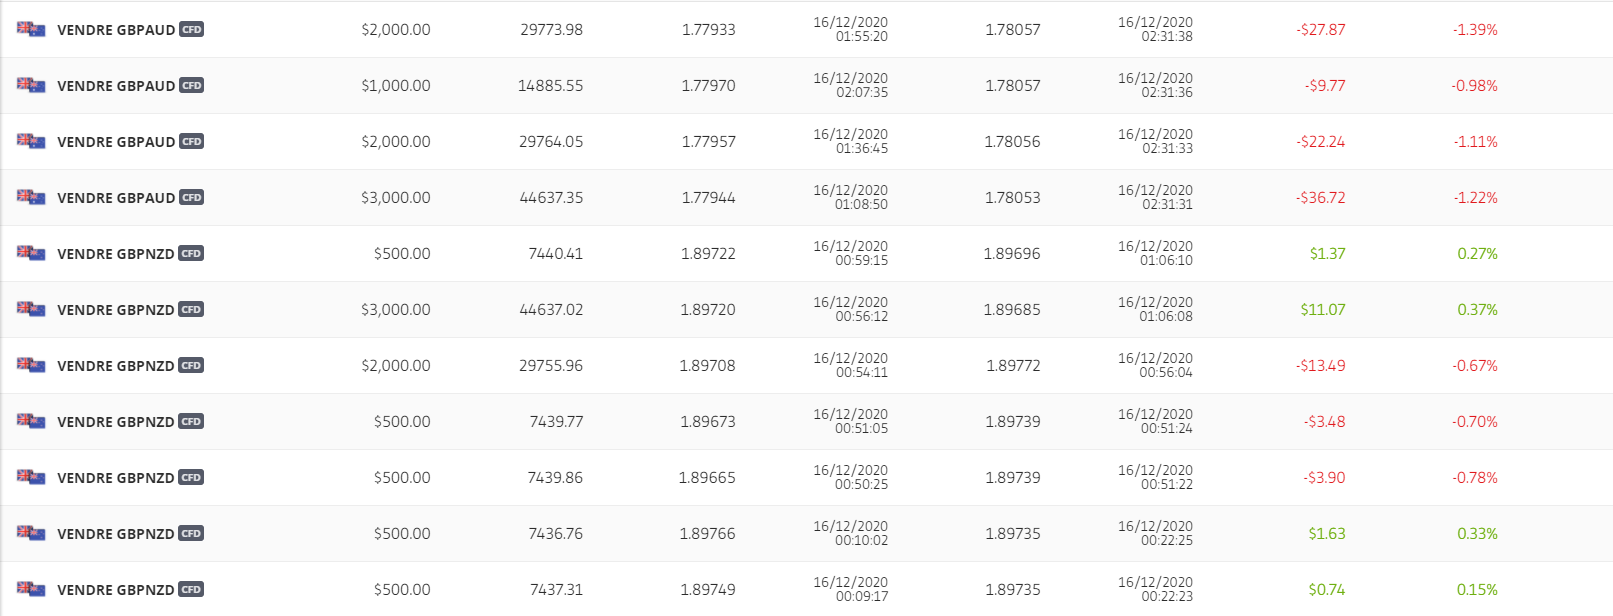Click the flag icon of the GBPNZD trade gaining $11.07
Screen dimensions: 1613x616
(x=31, y=309)
